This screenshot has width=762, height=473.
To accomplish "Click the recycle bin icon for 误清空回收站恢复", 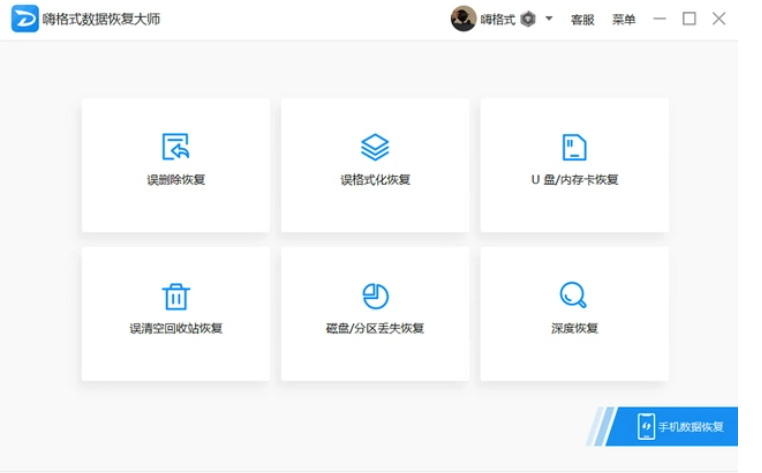I will 176,296.
